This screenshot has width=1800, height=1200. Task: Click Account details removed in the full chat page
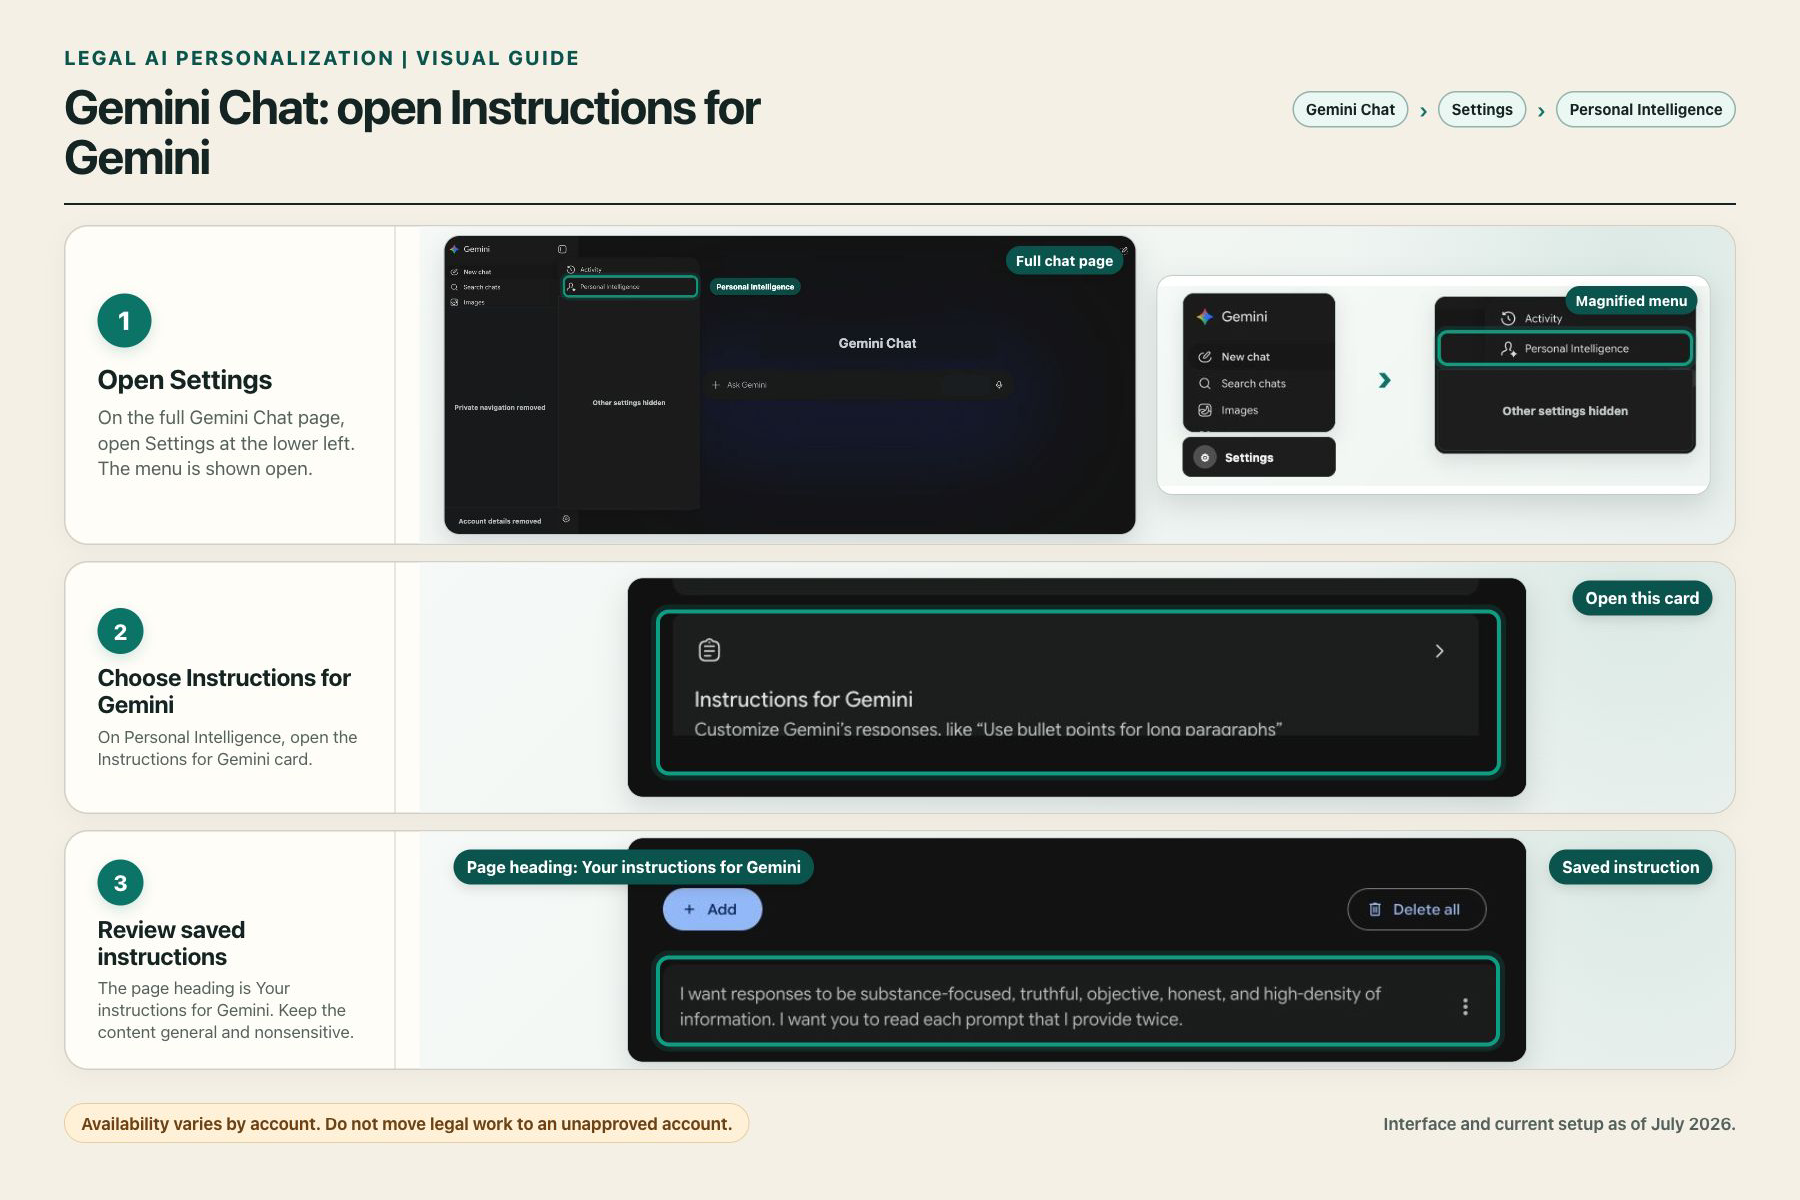point(500,521)
